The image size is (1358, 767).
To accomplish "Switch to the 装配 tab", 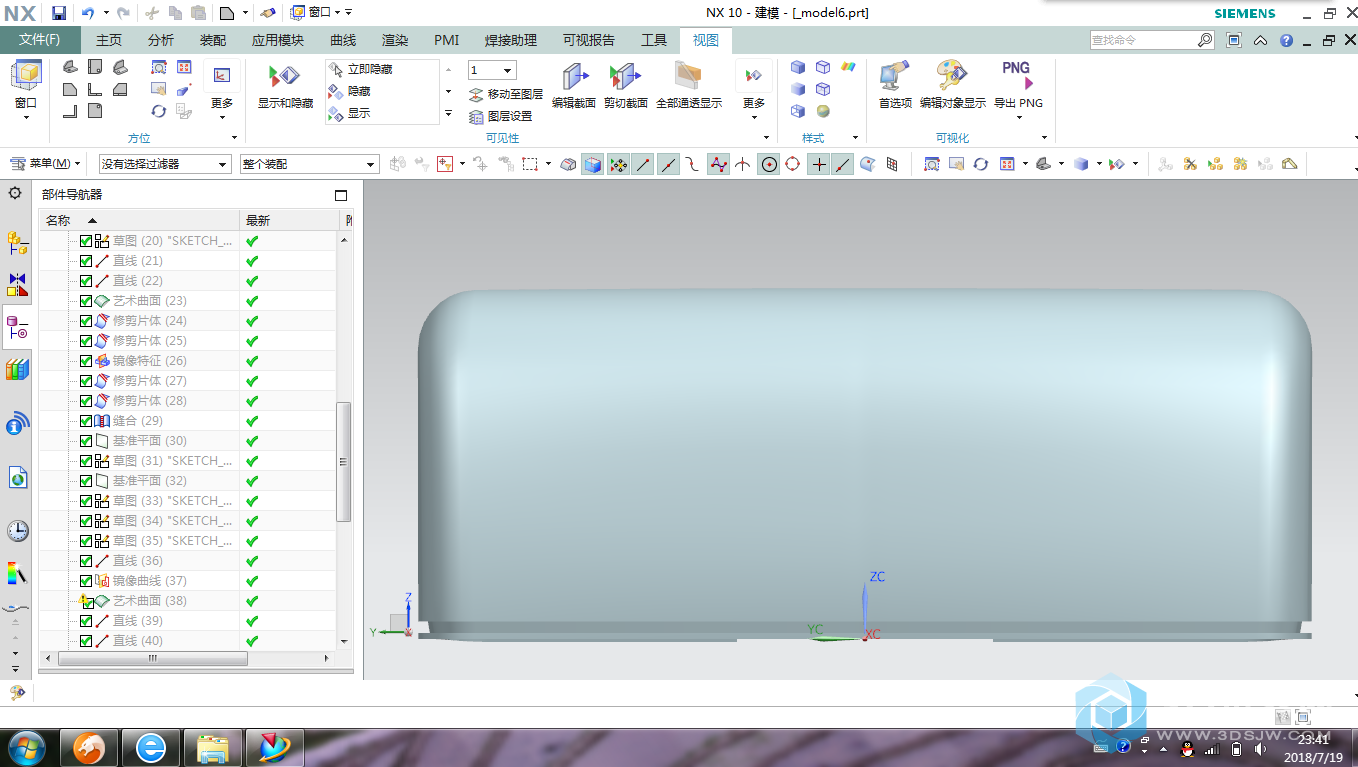I will [x=213, y=40].
